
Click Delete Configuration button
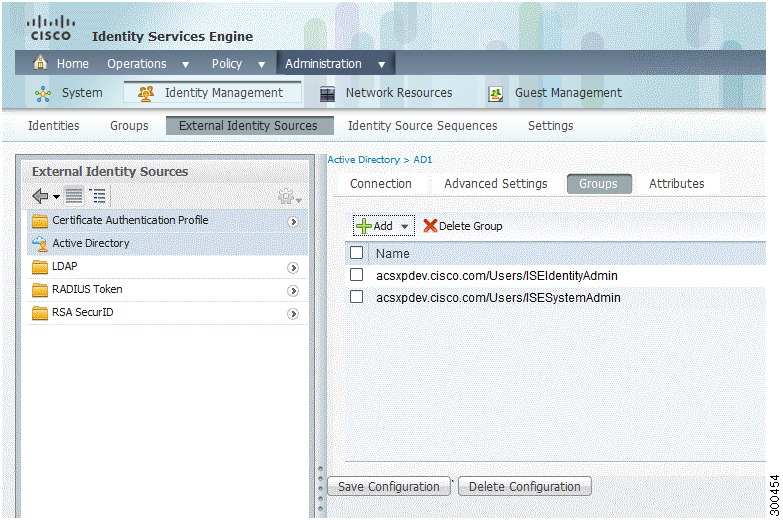[x=524, y=487]
